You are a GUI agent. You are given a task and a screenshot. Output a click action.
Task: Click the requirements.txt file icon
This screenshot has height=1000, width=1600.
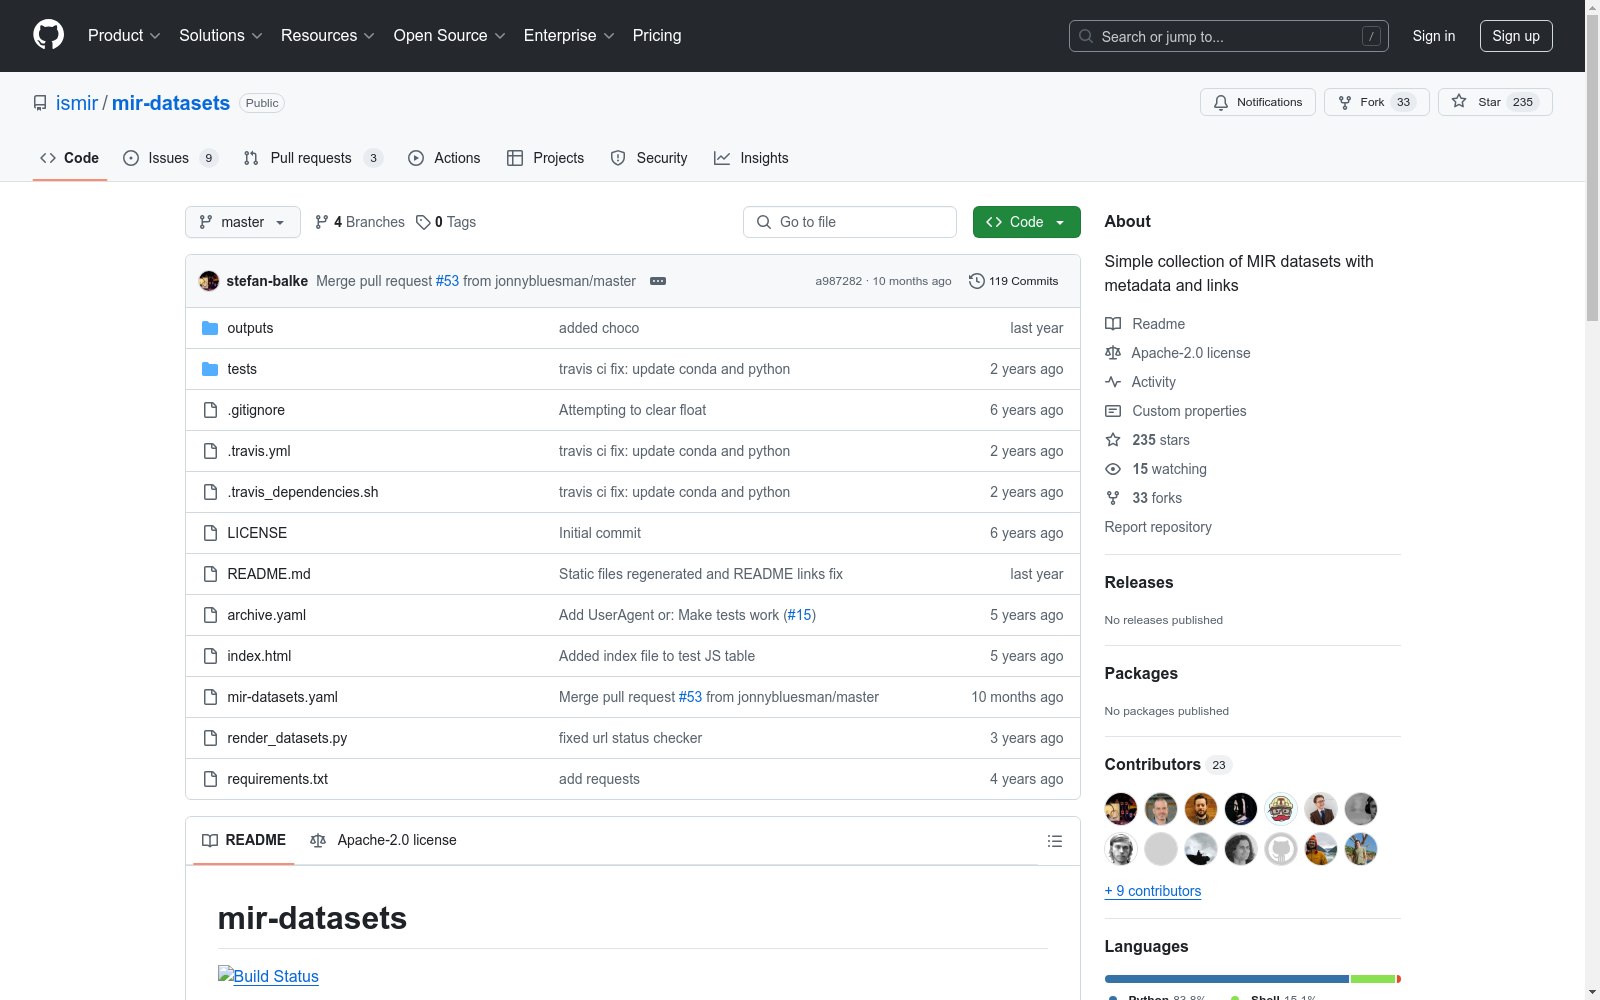point(210,779)
